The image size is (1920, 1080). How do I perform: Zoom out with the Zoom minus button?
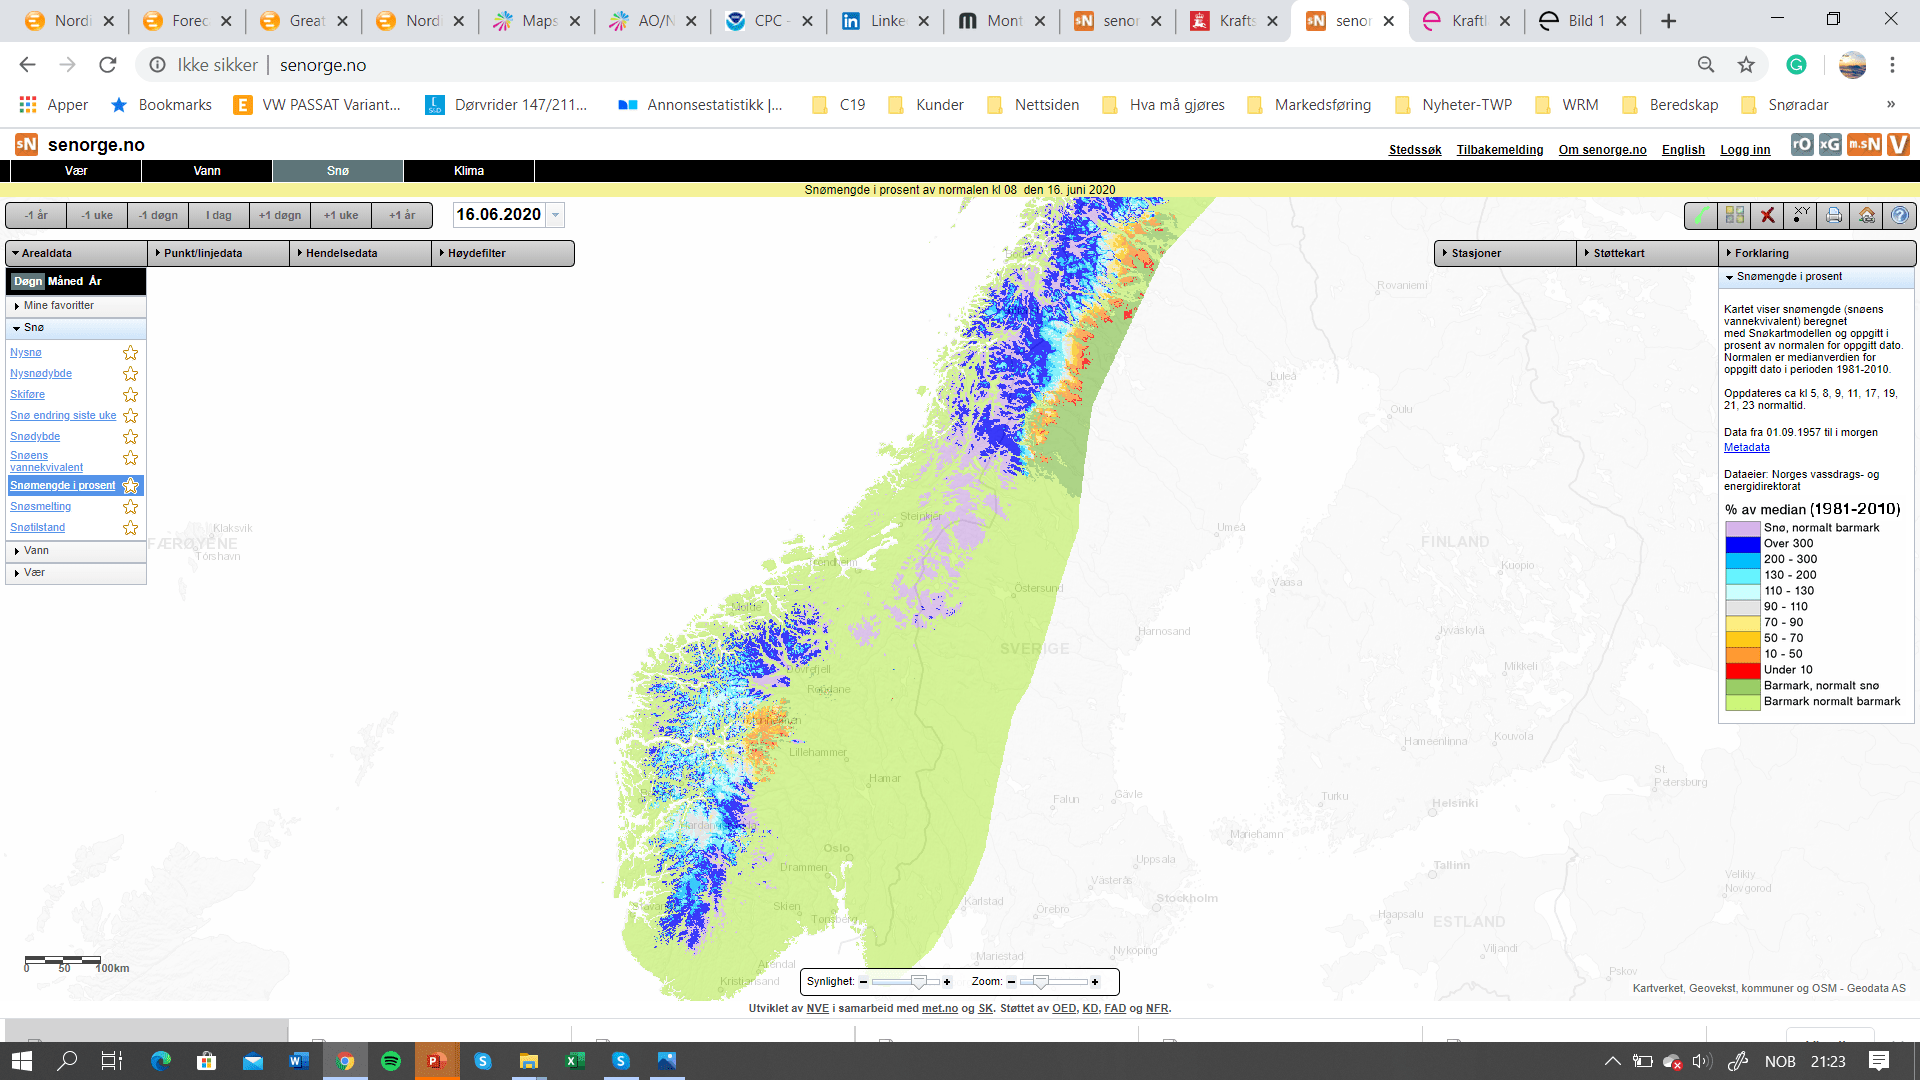[1011, 982]
